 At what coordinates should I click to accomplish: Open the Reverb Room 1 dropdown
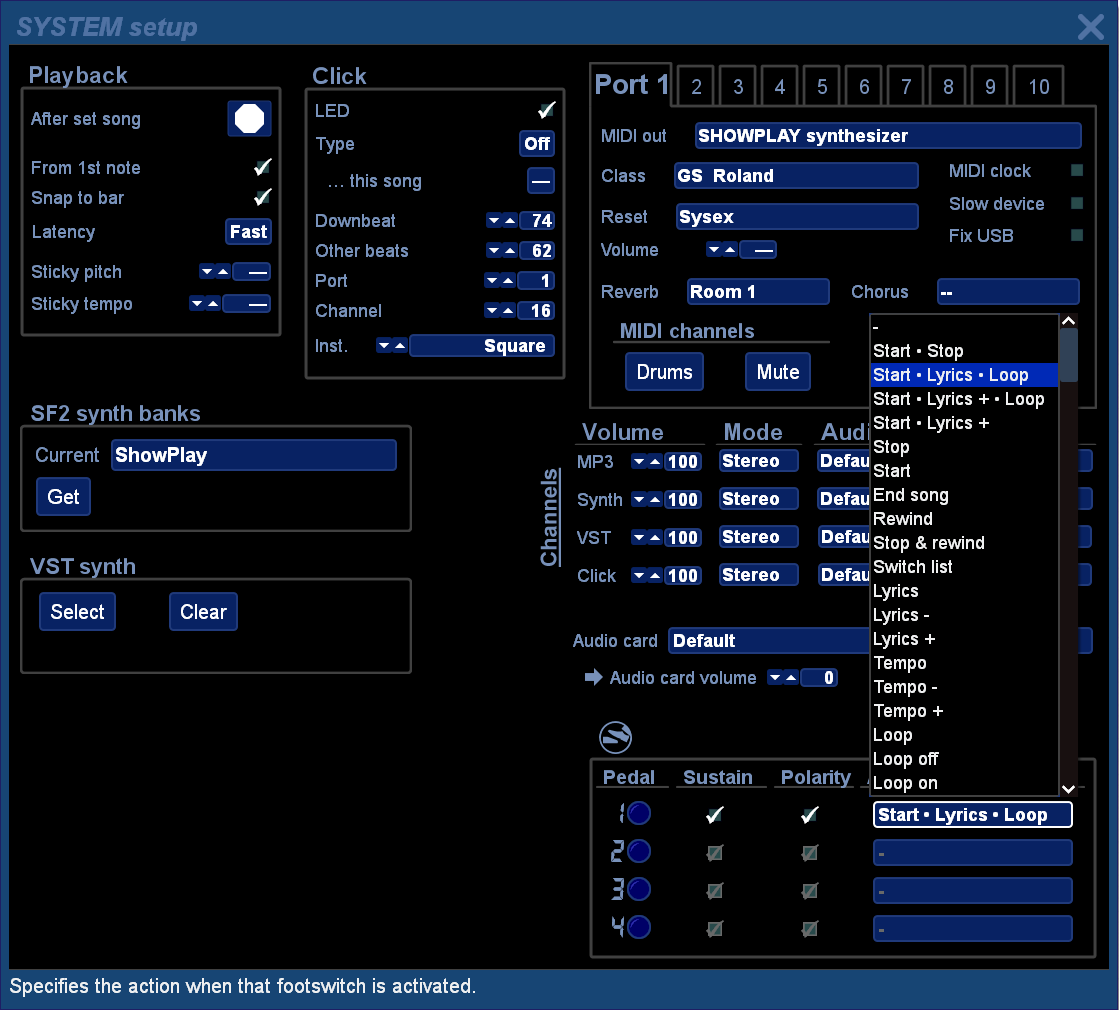click(758, 292)
